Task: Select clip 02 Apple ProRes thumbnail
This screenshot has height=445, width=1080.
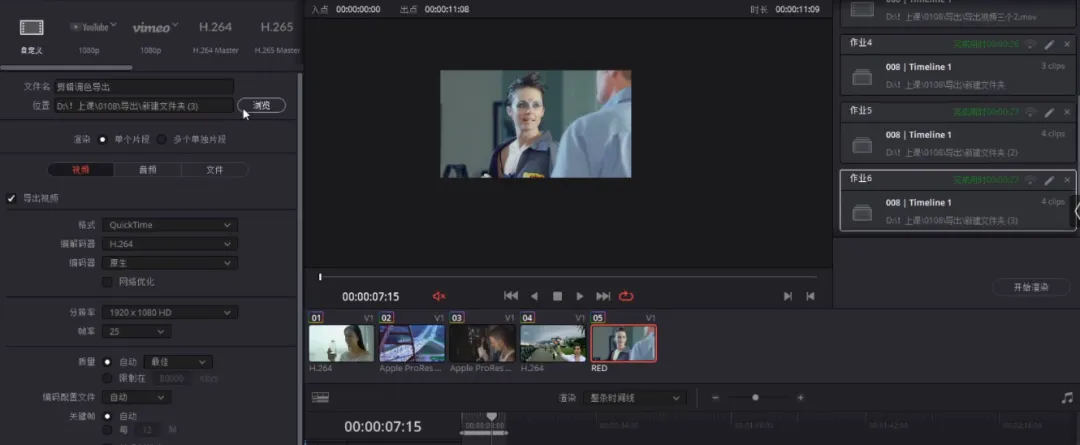Action: 412,343
